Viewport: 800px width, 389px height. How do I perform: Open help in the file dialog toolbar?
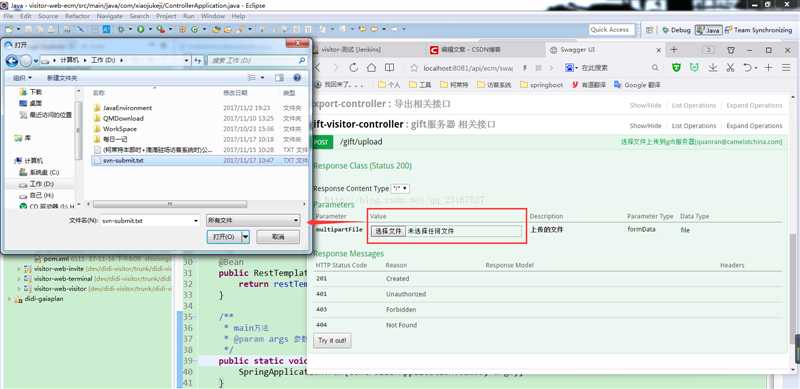click(297, 78)
